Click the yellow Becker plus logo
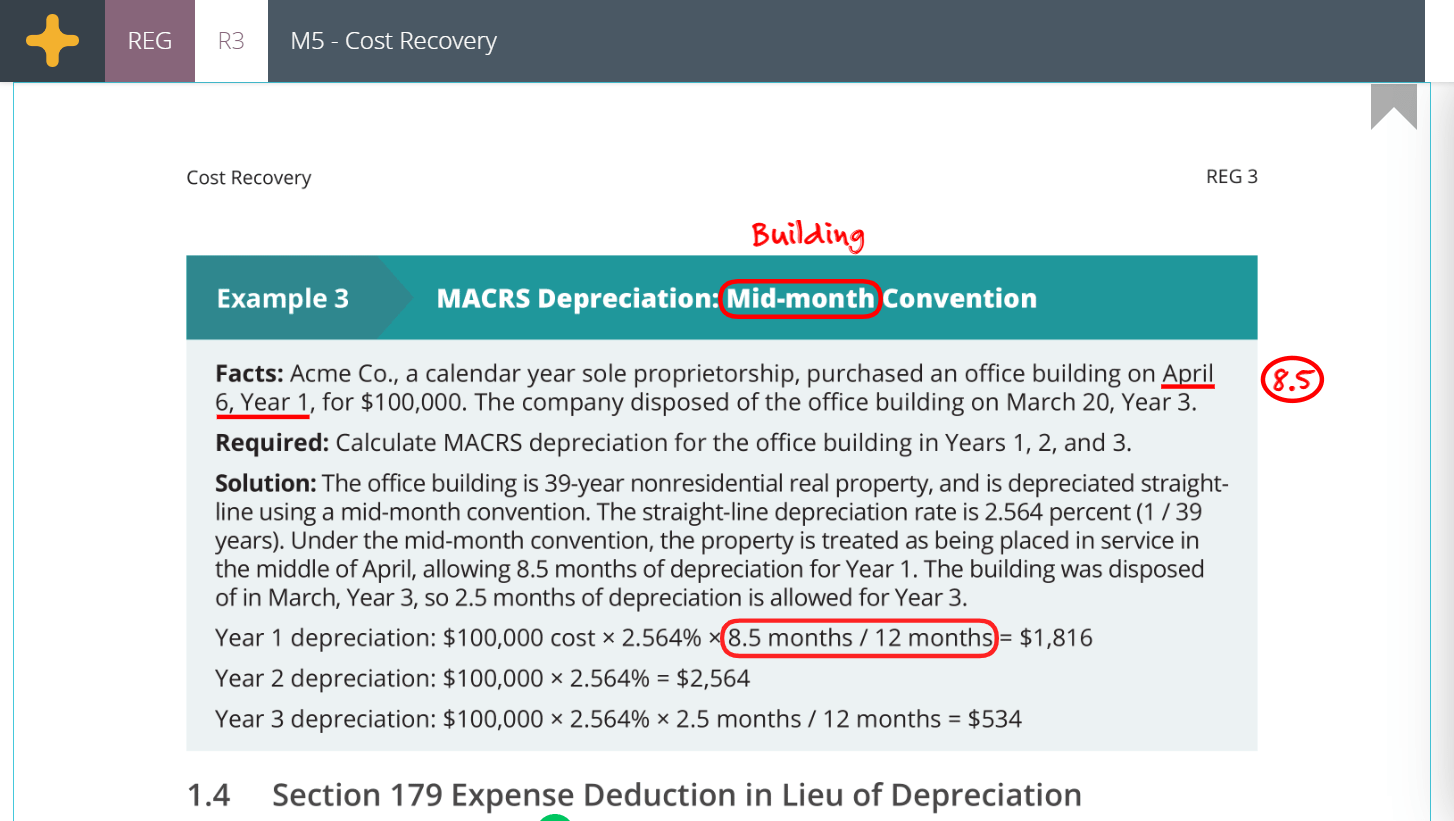The height and width of the screenshot is (821, 1454). (52, 40)
